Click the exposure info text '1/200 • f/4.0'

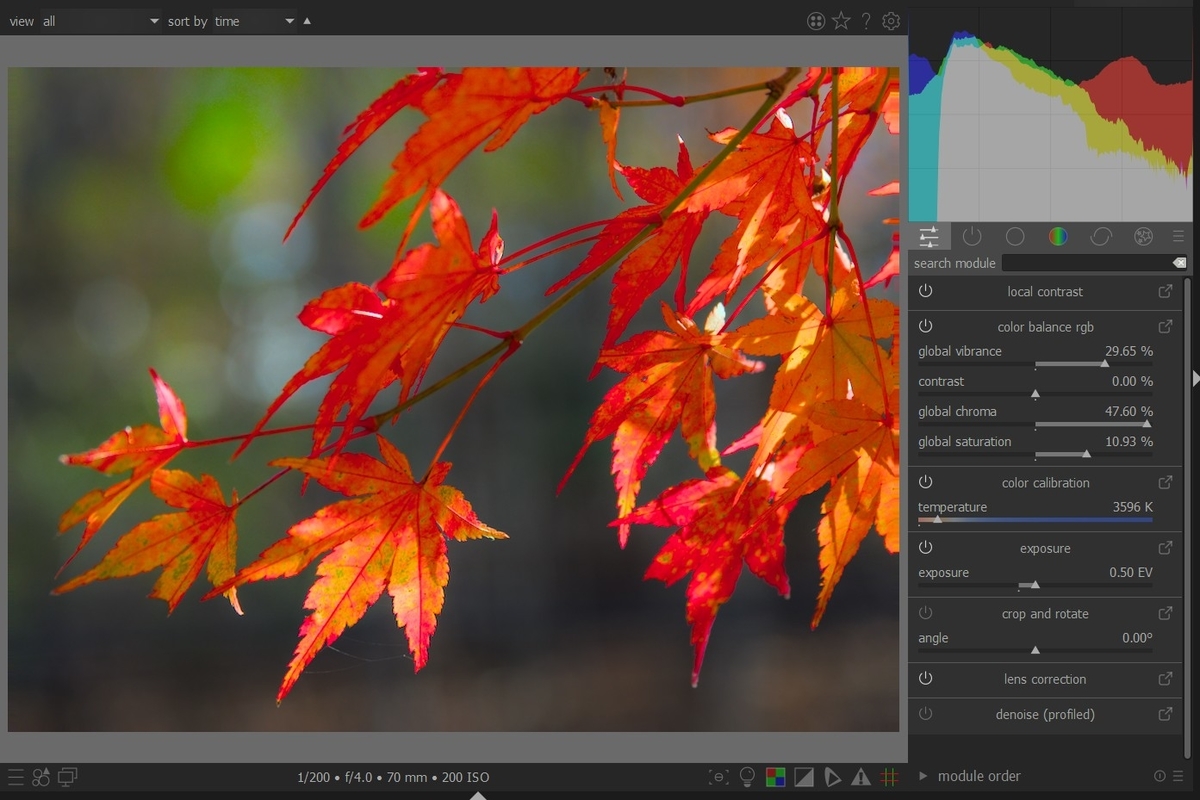click(x=346, y=777)
